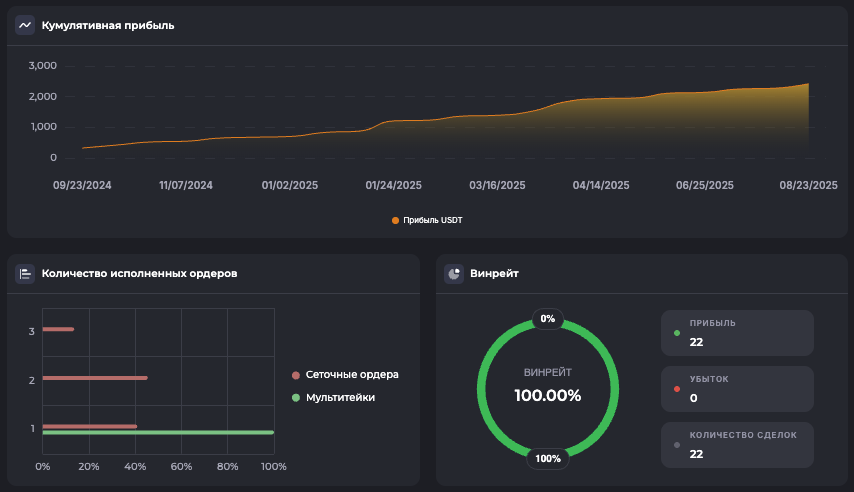Click the Количество исполненных ордеров heading

click(139, 273)
